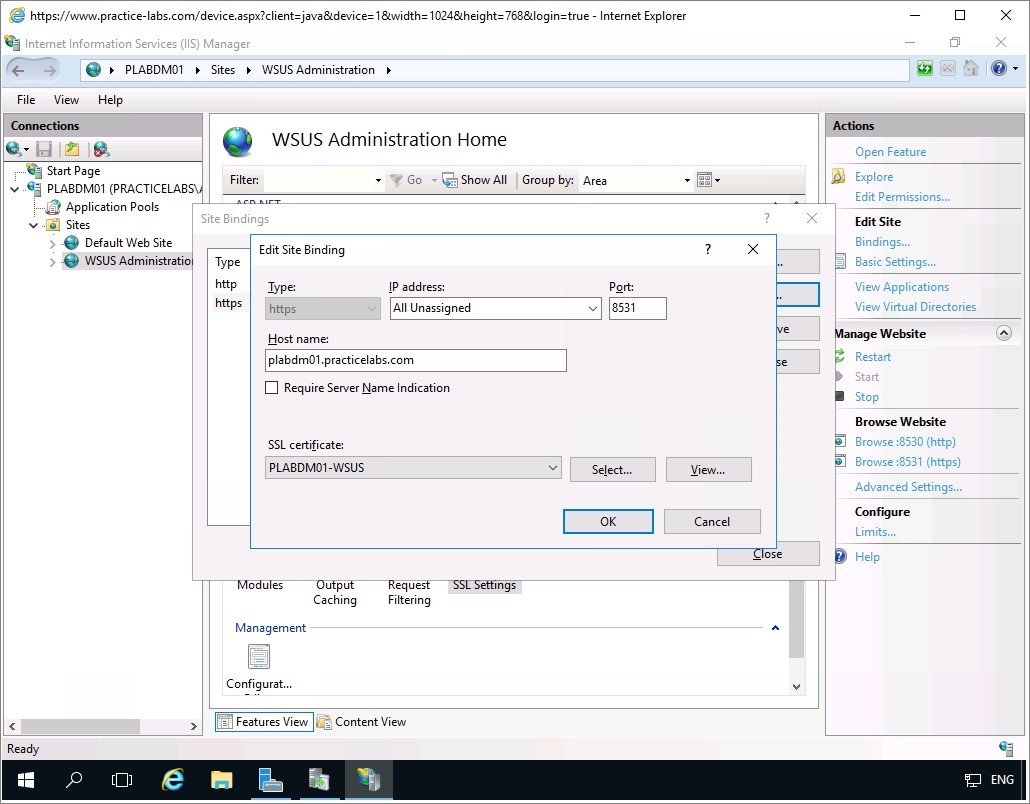This screenshot has height=804, width=1030.
Task: Click the Save icon in Connections toolbar
Action: (43, 149)
